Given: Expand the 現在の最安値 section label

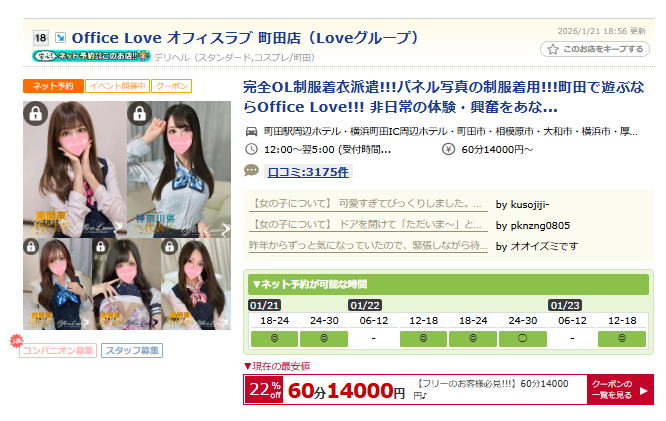Looking at the screenshot, I should (x=277, y=366).
